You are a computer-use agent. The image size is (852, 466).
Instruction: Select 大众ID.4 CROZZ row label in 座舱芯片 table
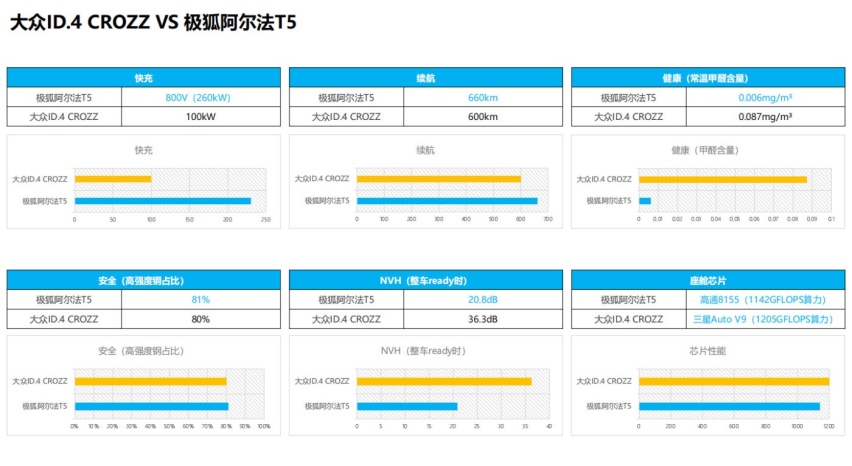point(628,319)
